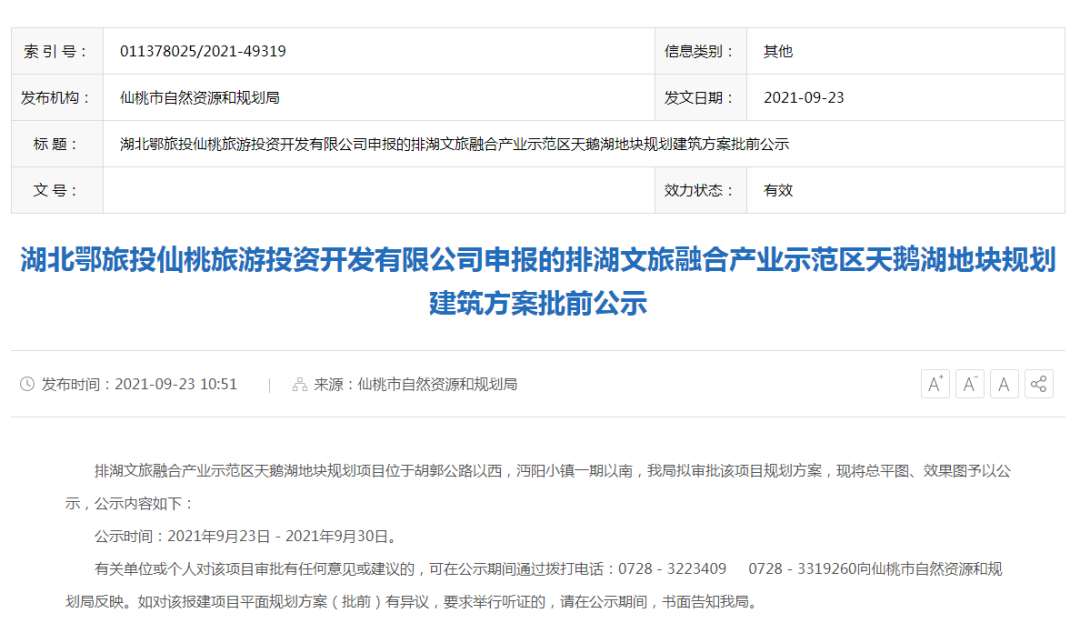Click the empty 文号 value cell
The height and width of the screenshot is (623, 1080).
378,190
